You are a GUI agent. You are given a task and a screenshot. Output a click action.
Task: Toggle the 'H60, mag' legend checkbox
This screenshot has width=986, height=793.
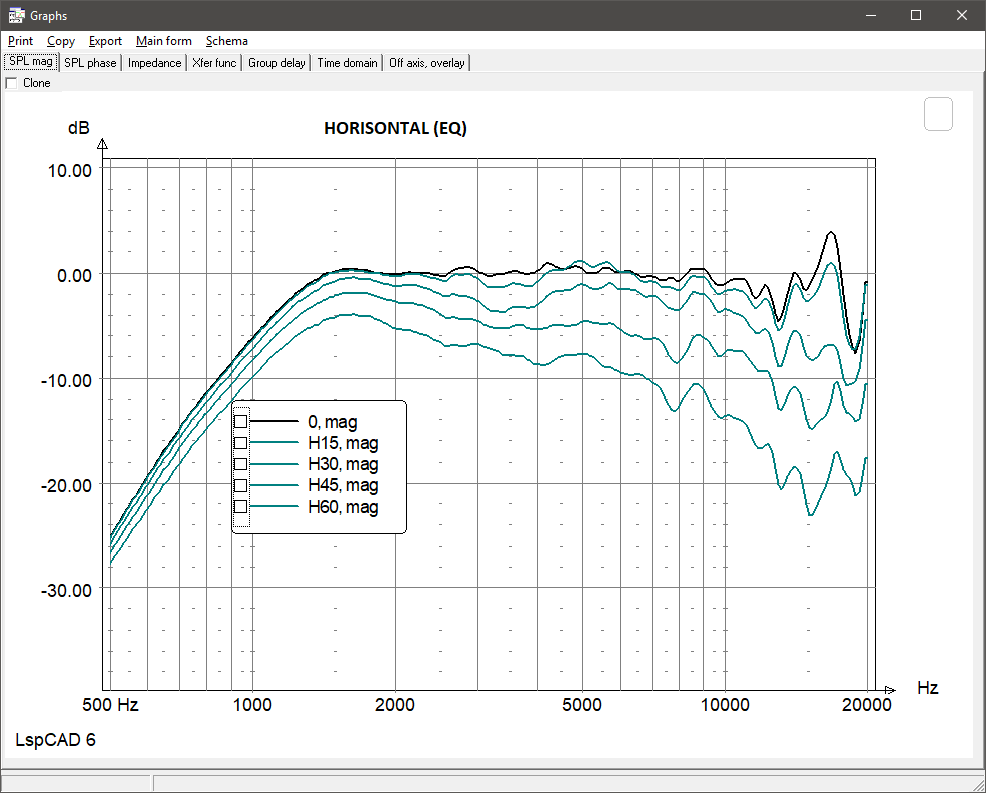point(240,507)
